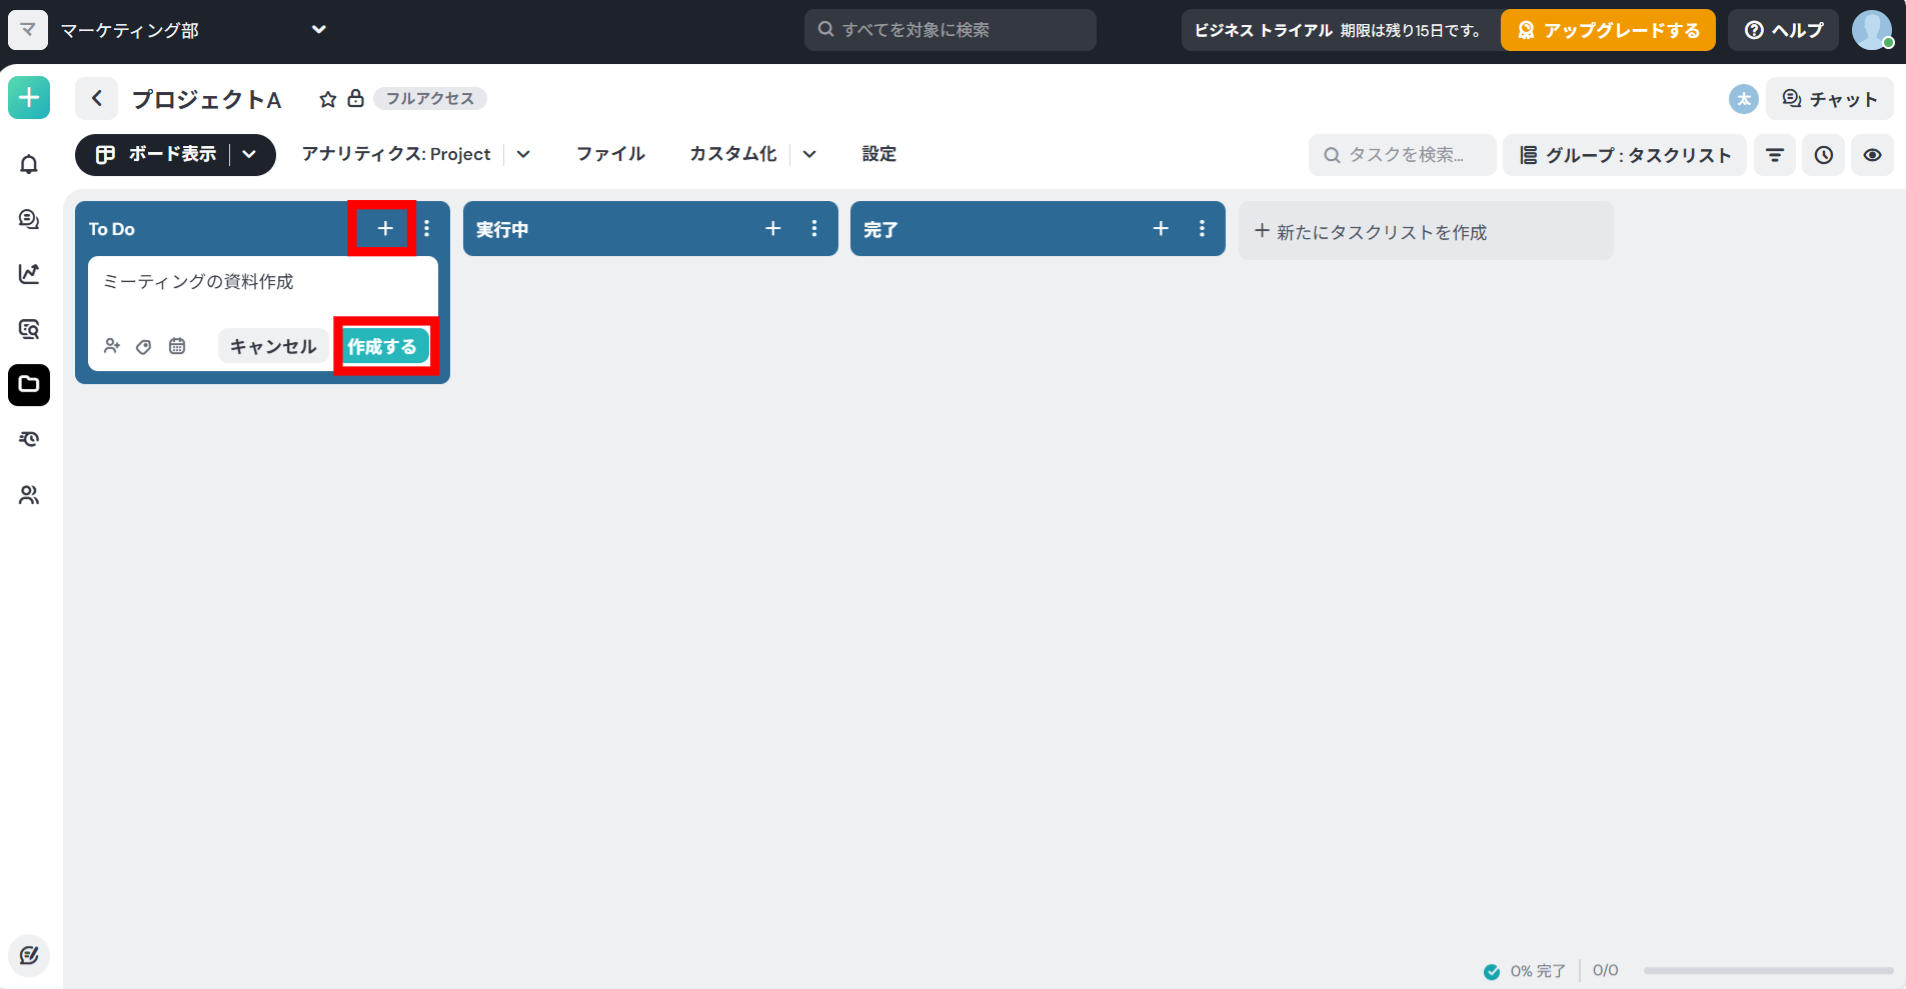
Task: Click the assign member icon on task card
Action: [x=112, y=346]
